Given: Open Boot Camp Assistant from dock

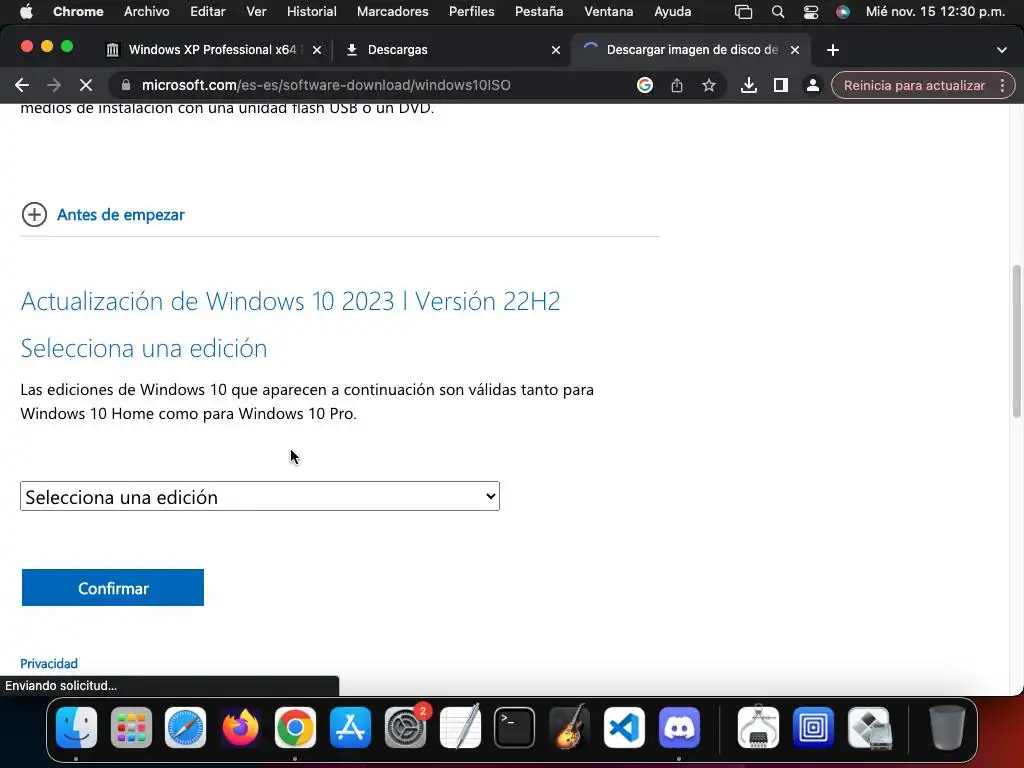Looking at the screenshot, I should click(x=869, y=727).
